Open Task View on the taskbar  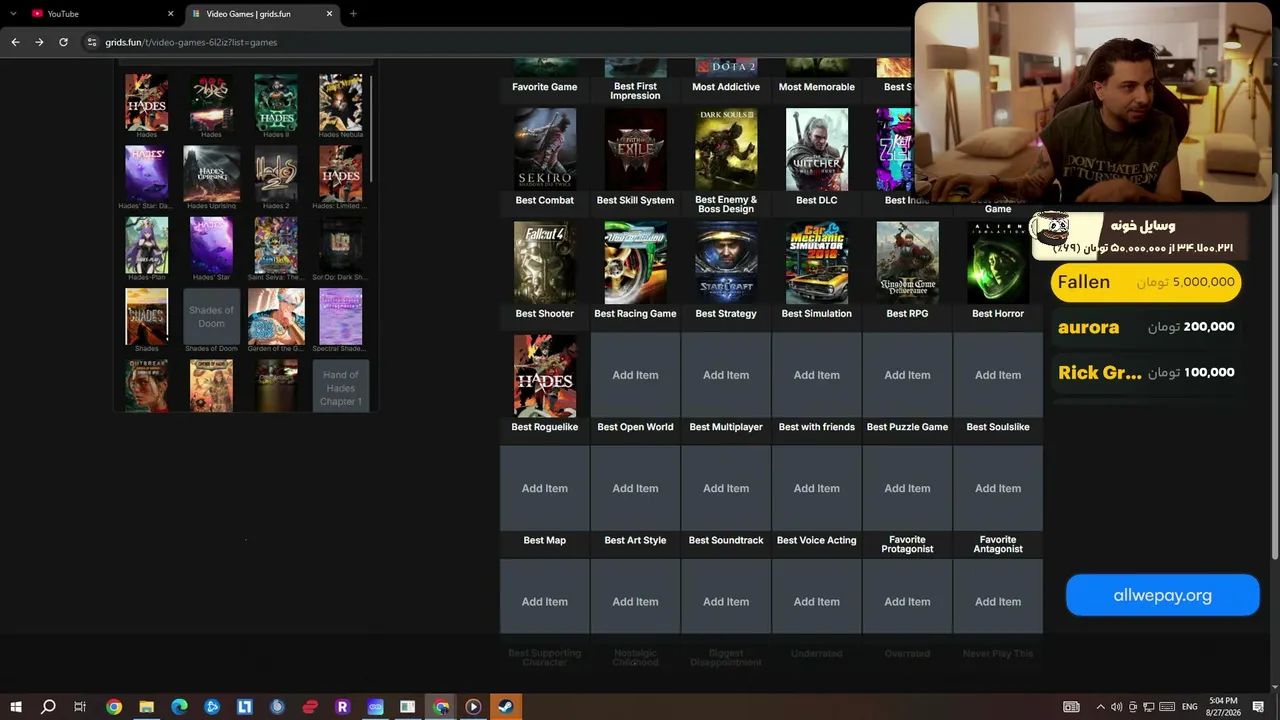coord(80,707)
